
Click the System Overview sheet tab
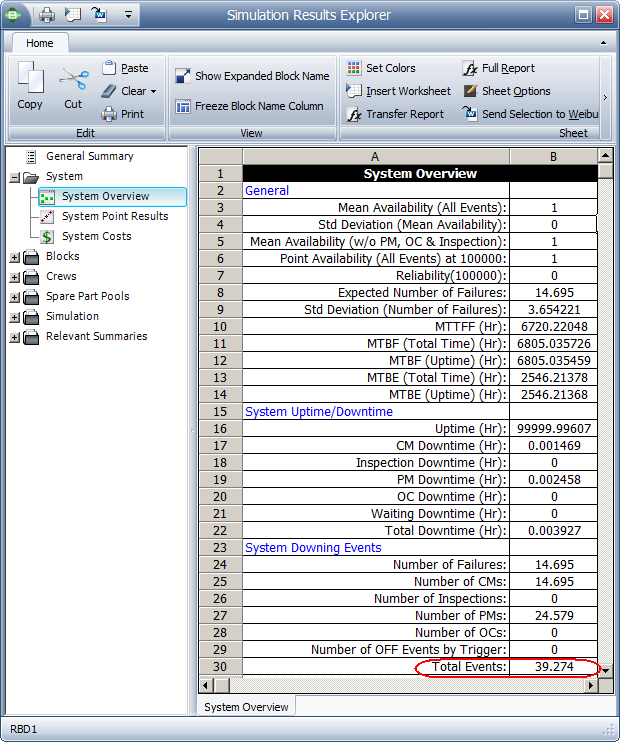tap(246, 707)
